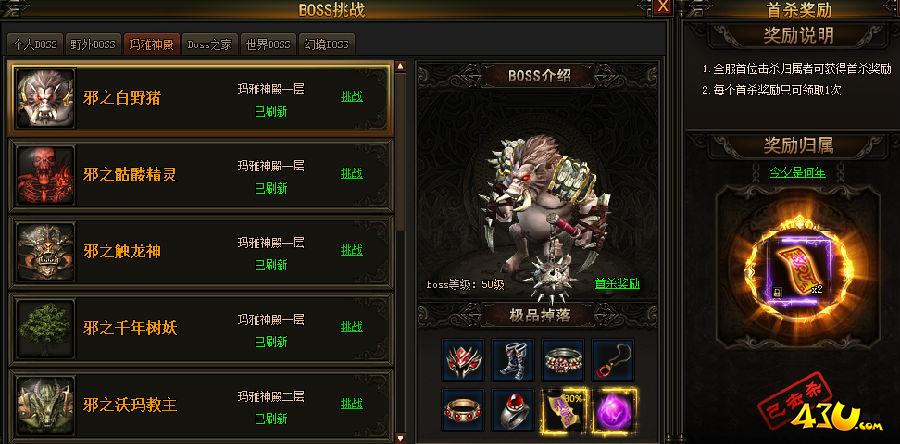The height and width of the screenshot is (444, 900).
Task: Click the boss list scrollbar up arrow
Action: pos(400,66)
